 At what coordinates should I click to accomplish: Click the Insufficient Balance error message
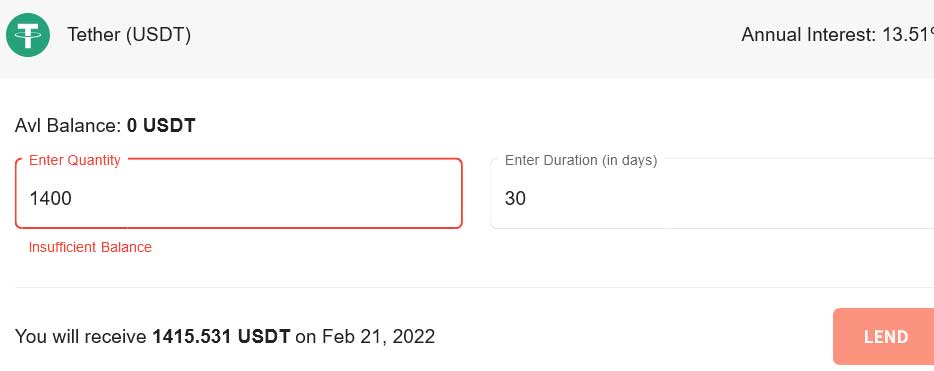coord(91,247)
